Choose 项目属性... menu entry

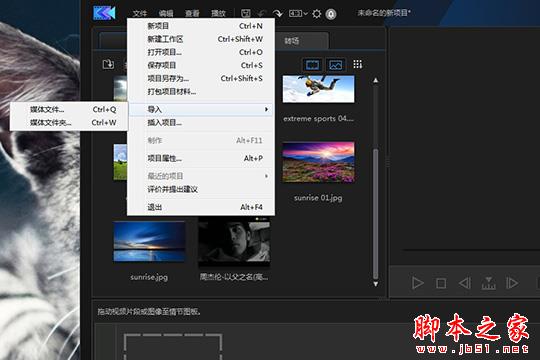[x=201, y=158]
